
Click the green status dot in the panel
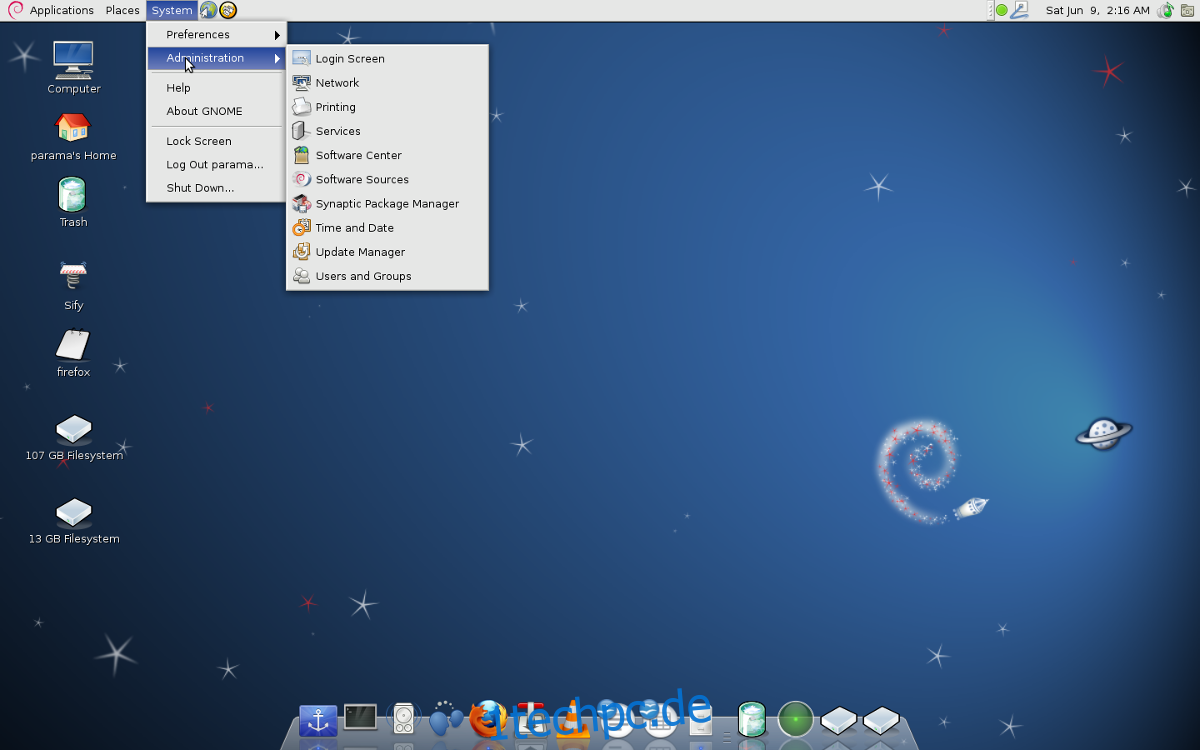pyautogui.click(x=1001, y=10)
